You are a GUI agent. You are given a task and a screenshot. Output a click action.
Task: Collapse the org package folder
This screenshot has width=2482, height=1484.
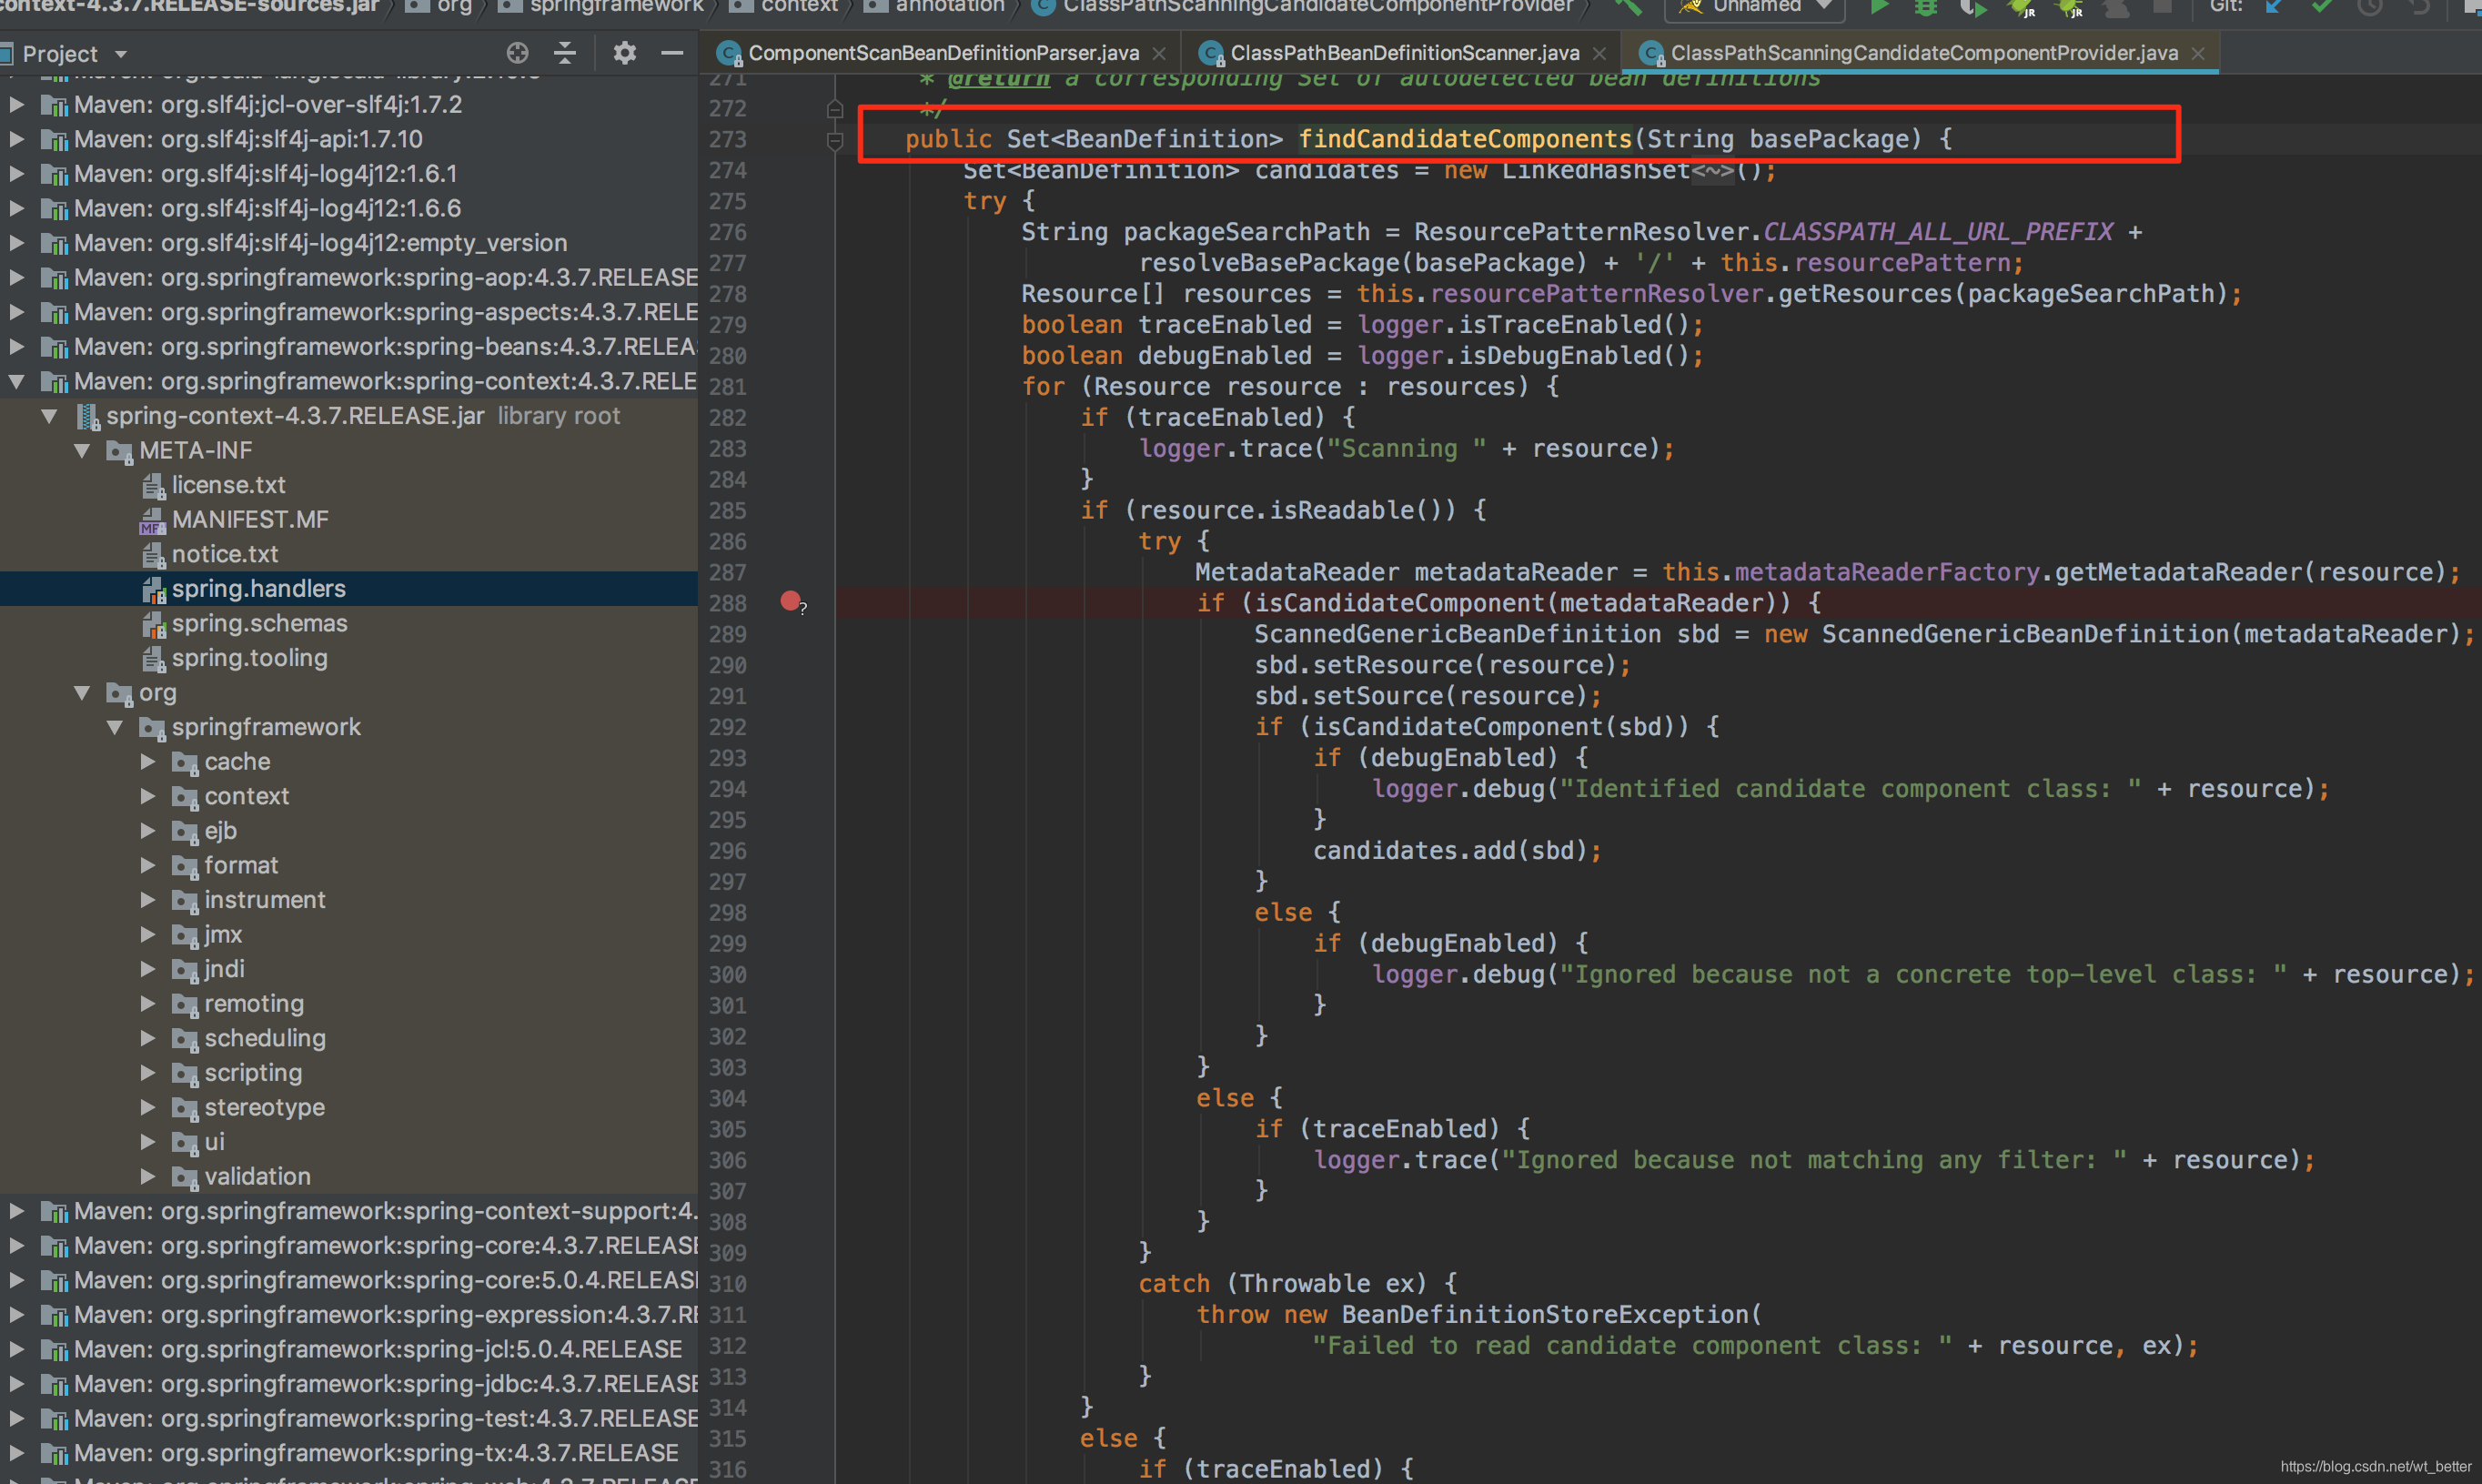point(82,692)
